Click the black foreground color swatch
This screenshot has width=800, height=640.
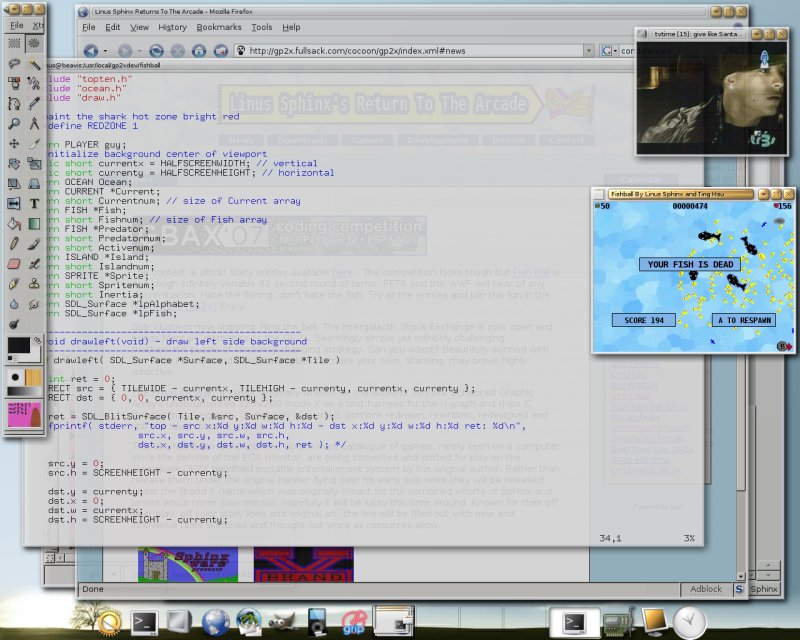click(17, 346)
